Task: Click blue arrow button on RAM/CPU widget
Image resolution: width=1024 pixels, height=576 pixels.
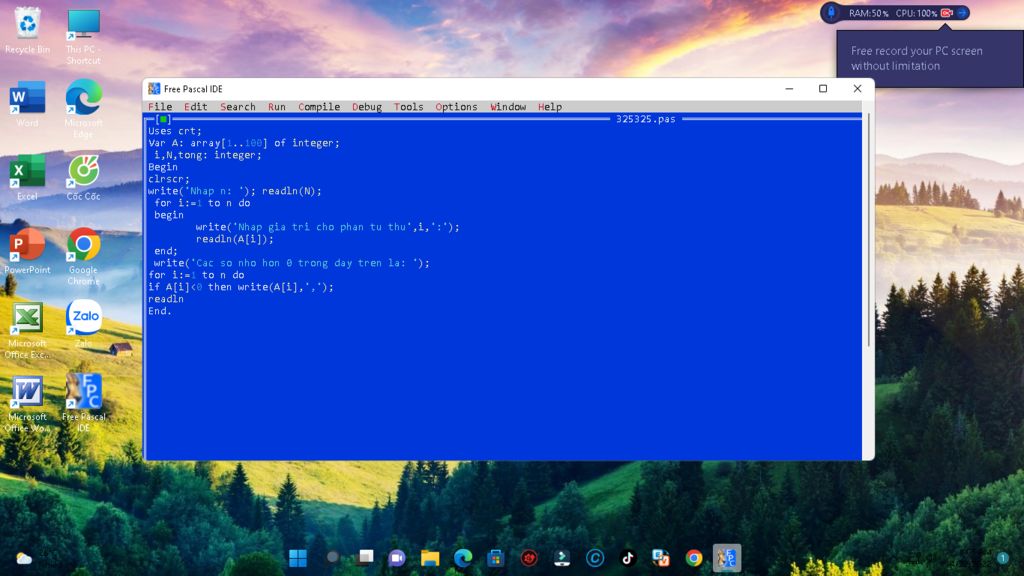Action: pyautogui.click(x=962, y=13)
